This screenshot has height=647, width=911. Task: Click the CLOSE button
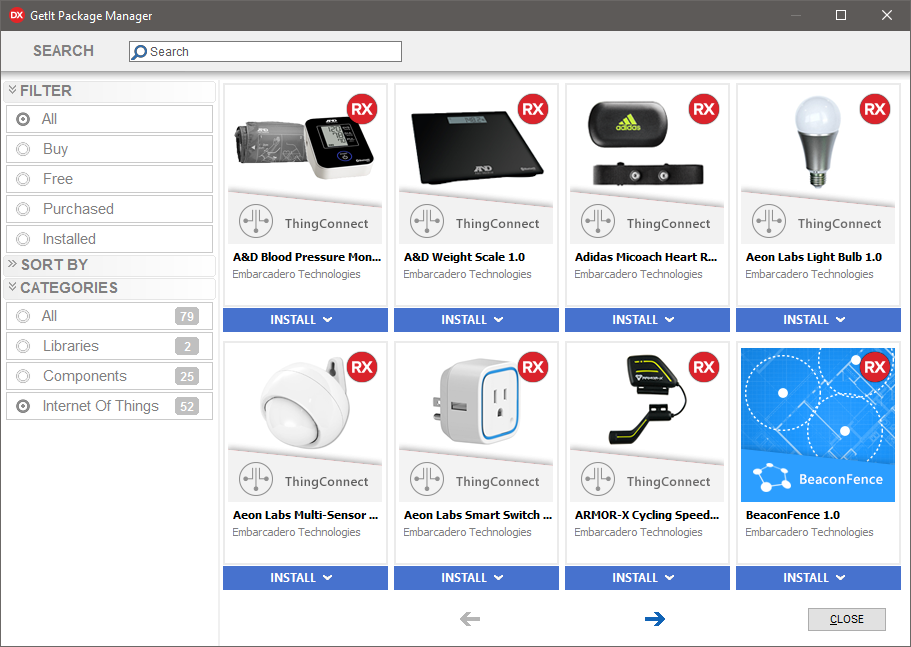pyautogui.click(x=847, y=620)
